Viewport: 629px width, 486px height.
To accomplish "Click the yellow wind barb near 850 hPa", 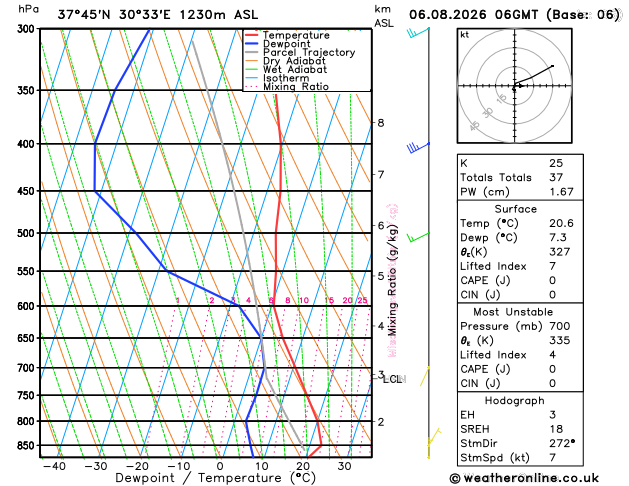I will pos(434,439).
